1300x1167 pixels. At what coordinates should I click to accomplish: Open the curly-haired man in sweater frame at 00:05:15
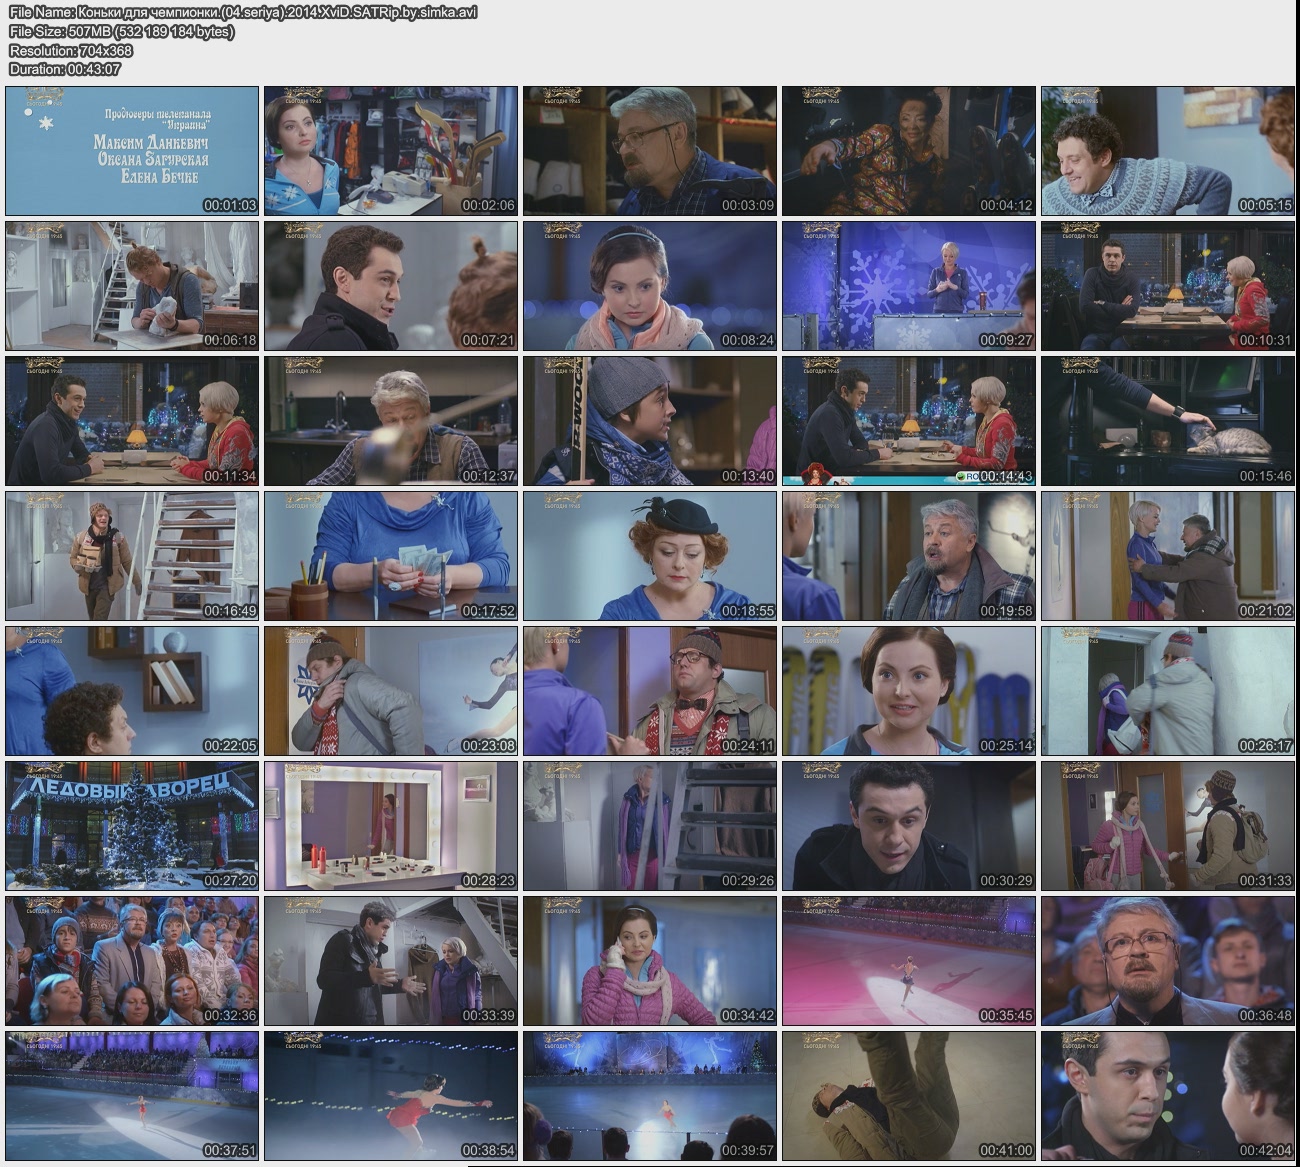[x=1167, y=151]
